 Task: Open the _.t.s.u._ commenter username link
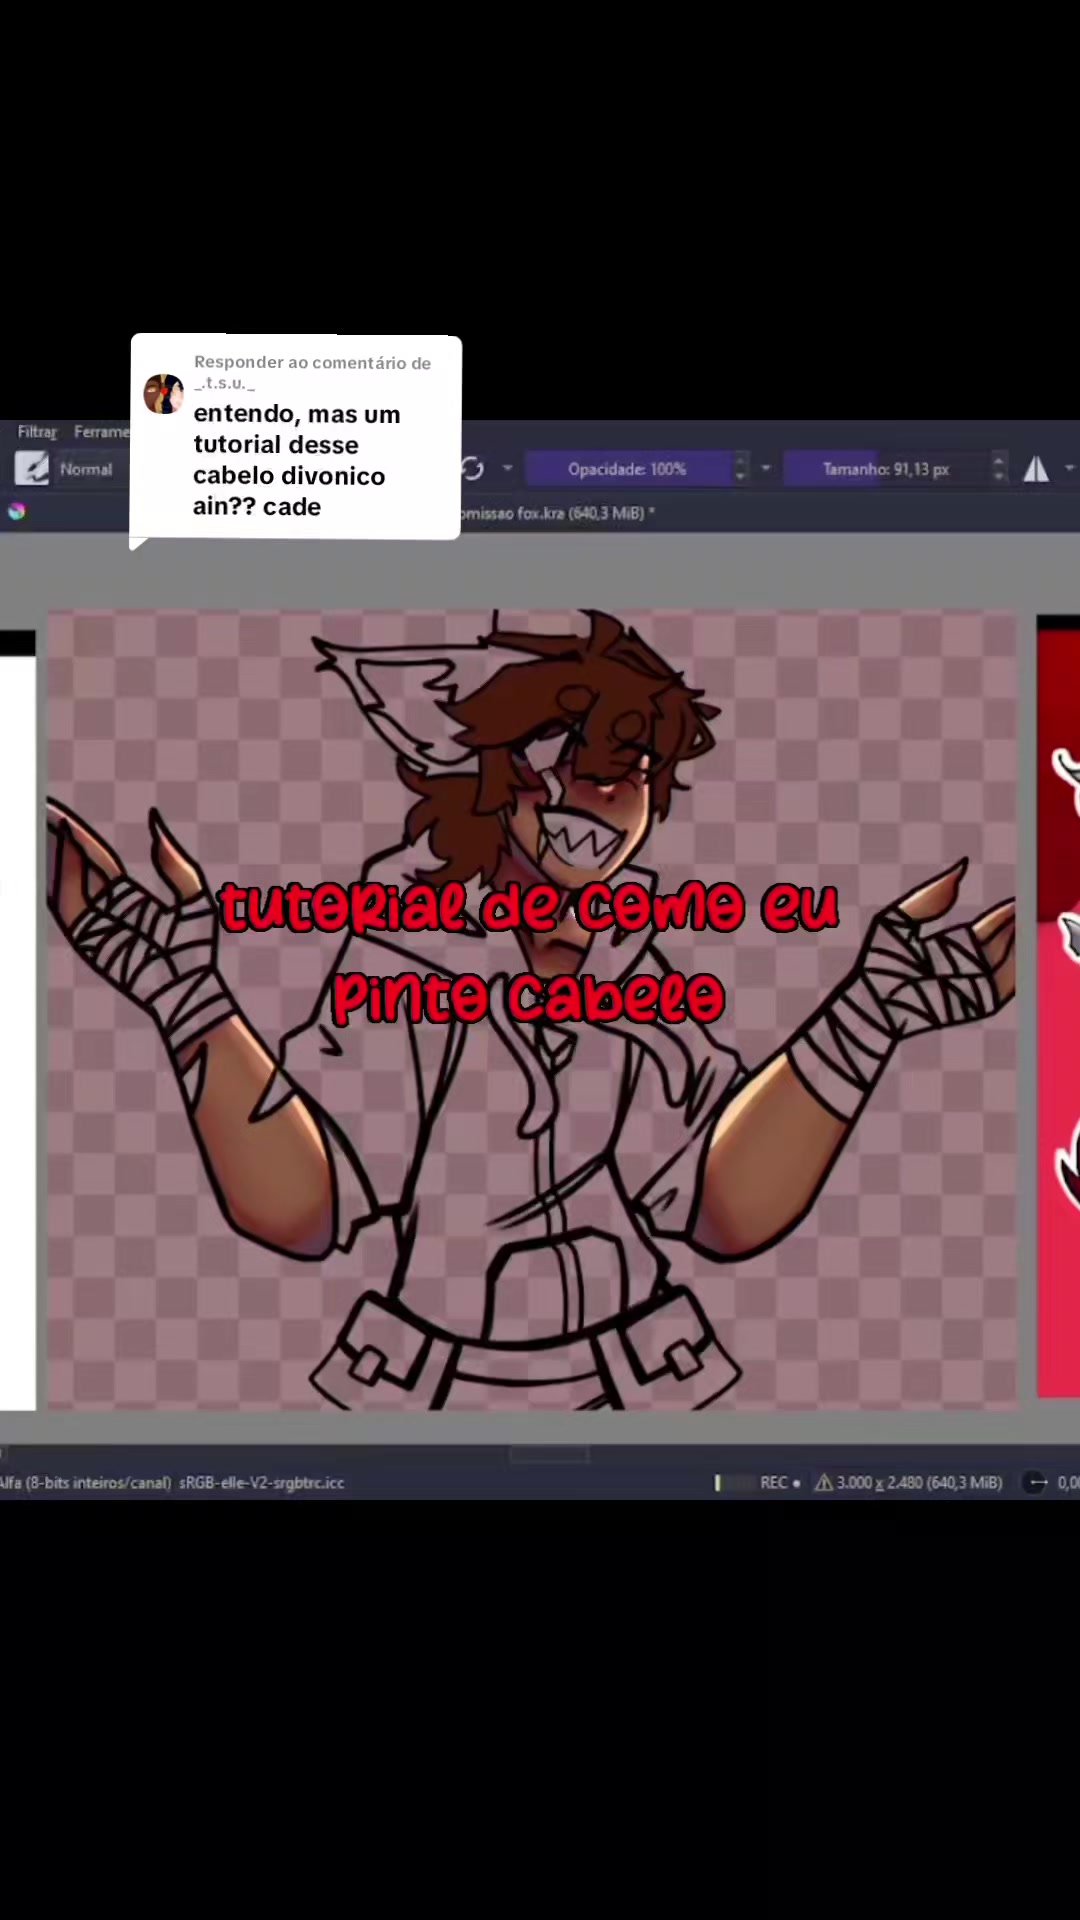(x=224, y=383)
